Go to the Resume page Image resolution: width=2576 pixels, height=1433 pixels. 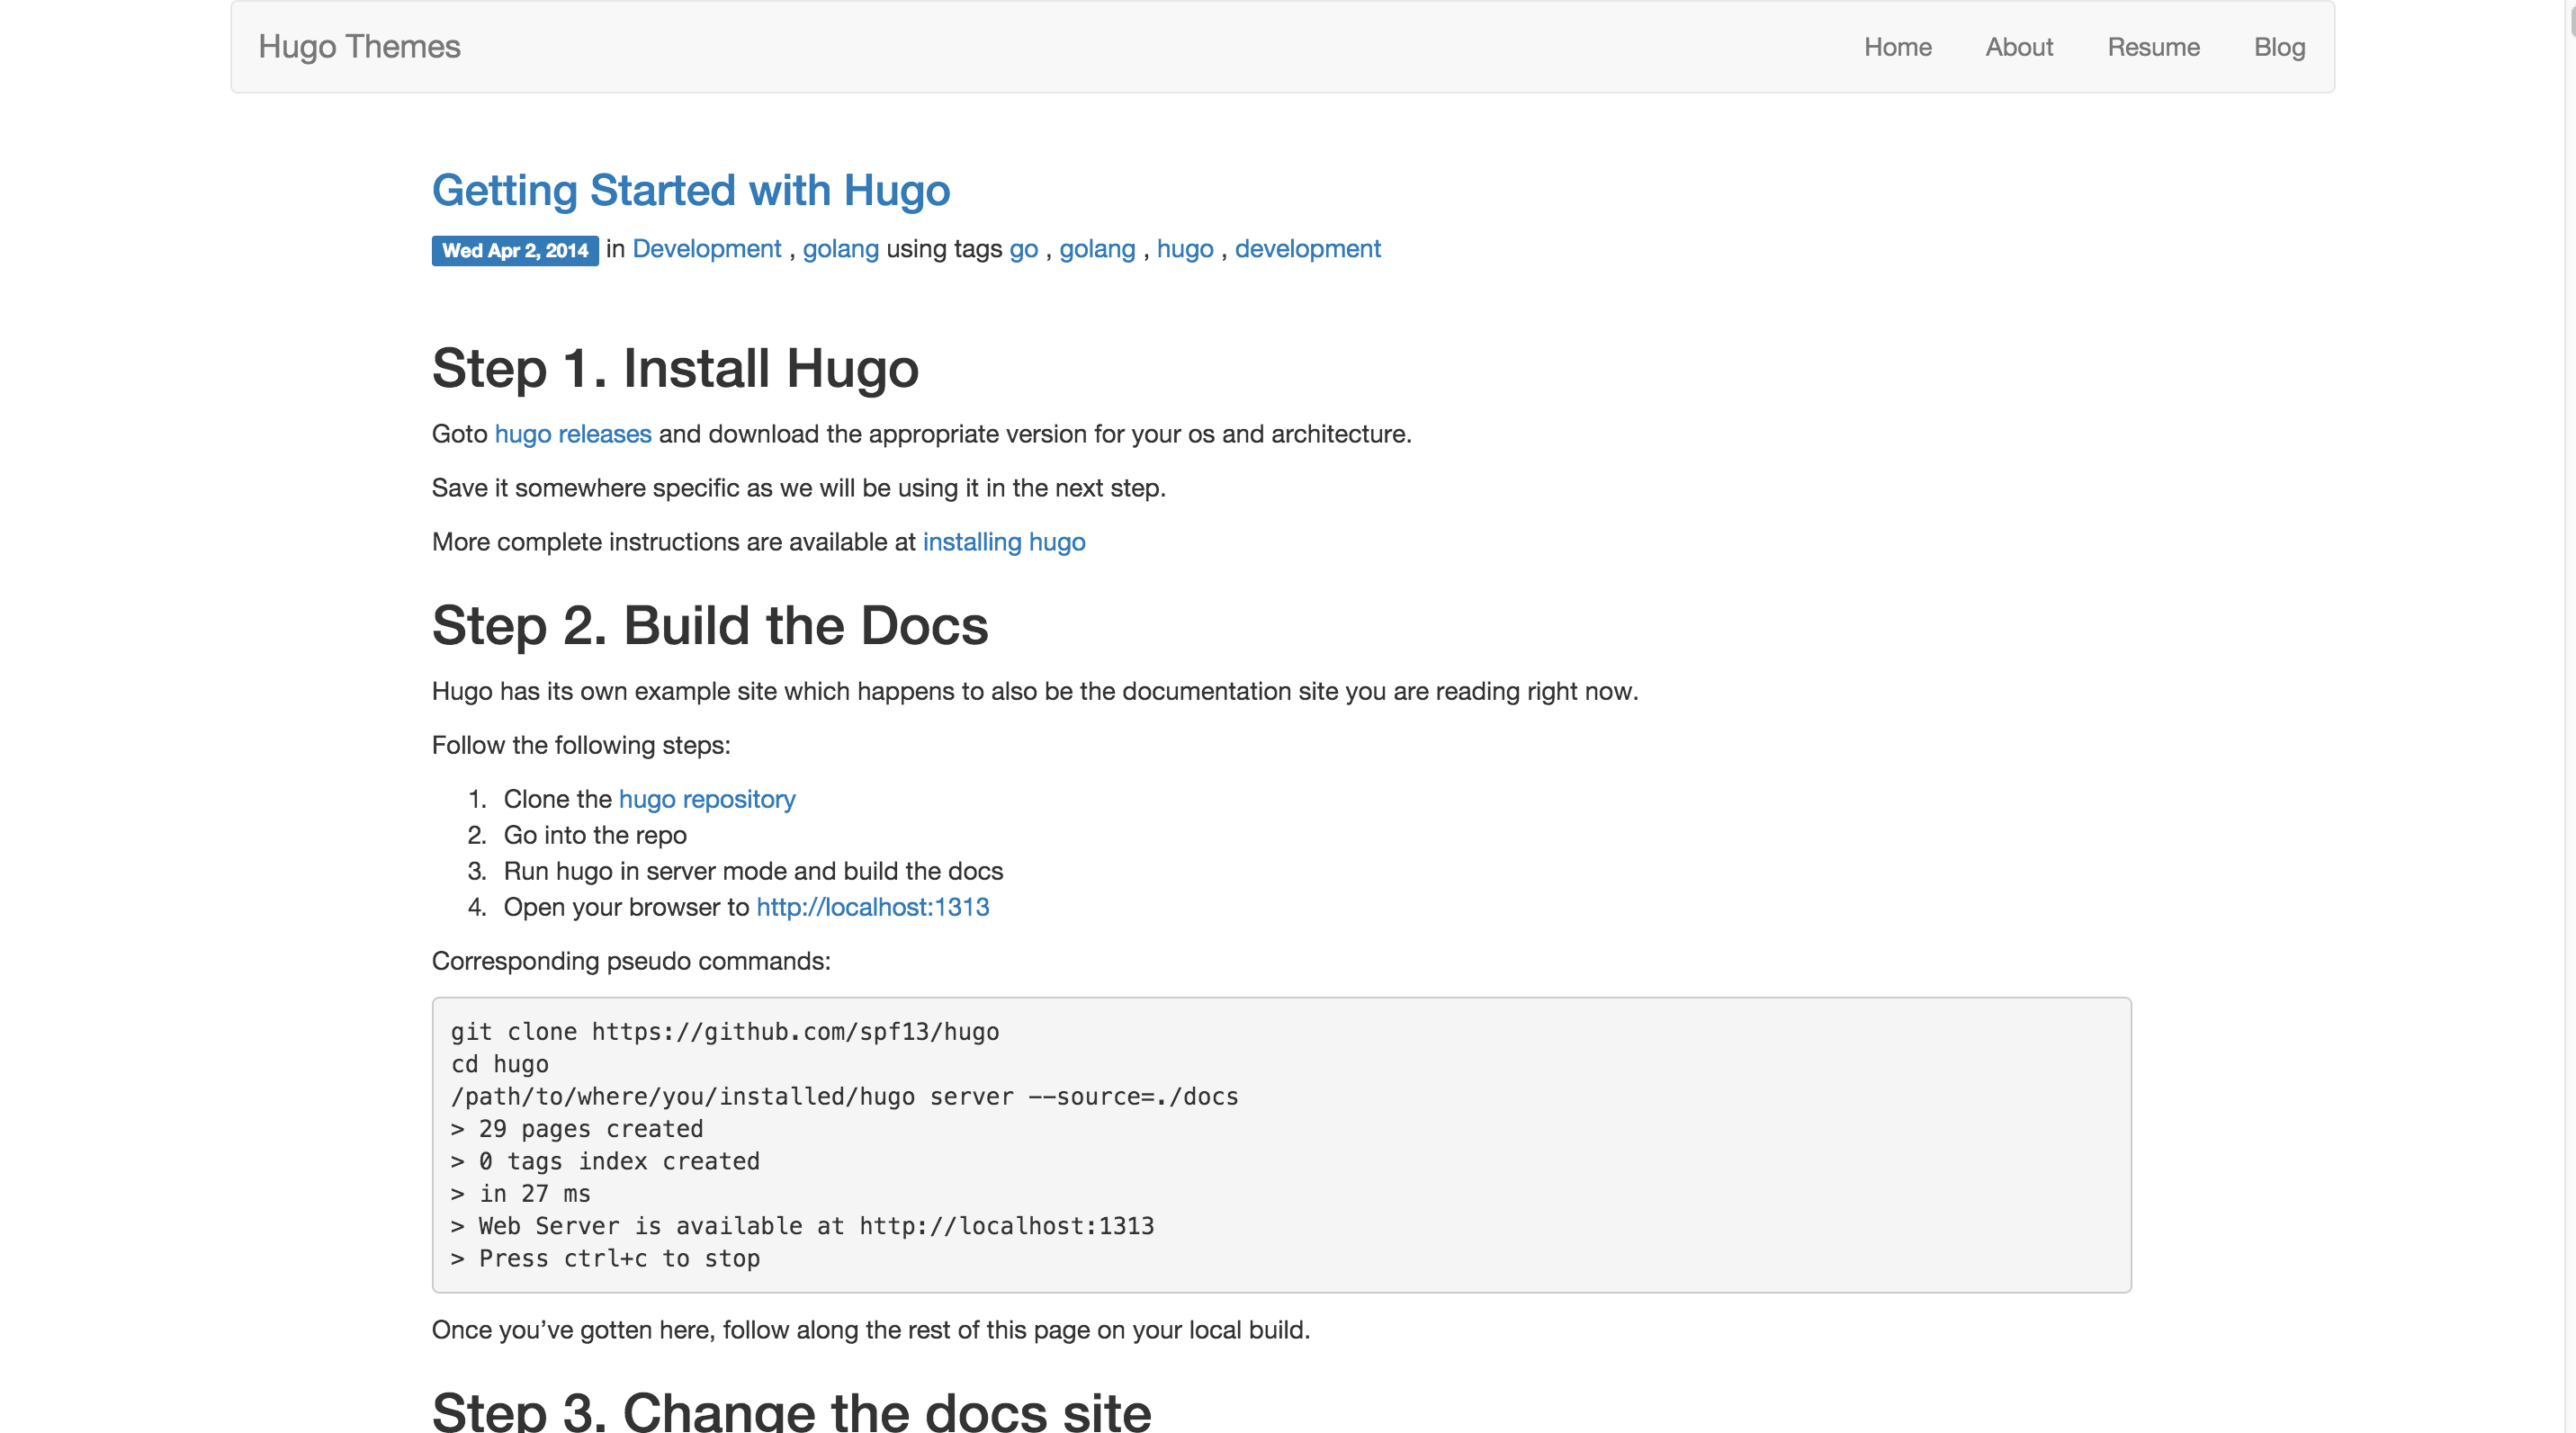tap(2153, 47)
